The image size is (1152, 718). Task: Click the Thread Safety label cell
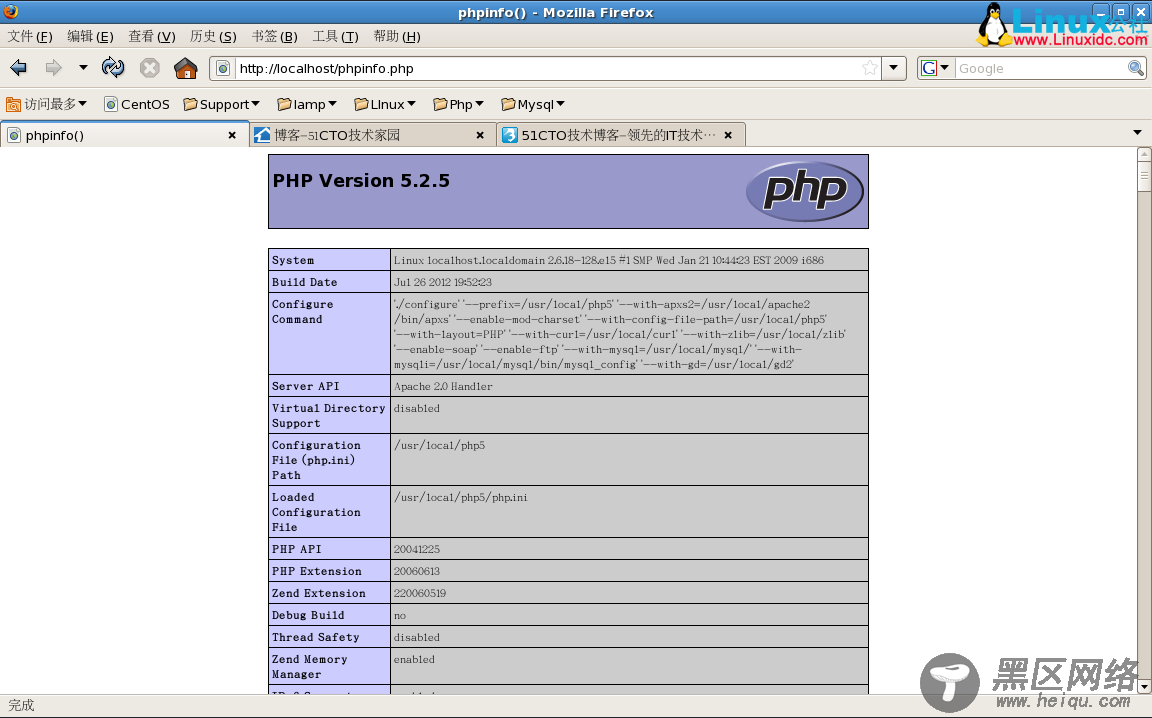click(x=329, y=637)
